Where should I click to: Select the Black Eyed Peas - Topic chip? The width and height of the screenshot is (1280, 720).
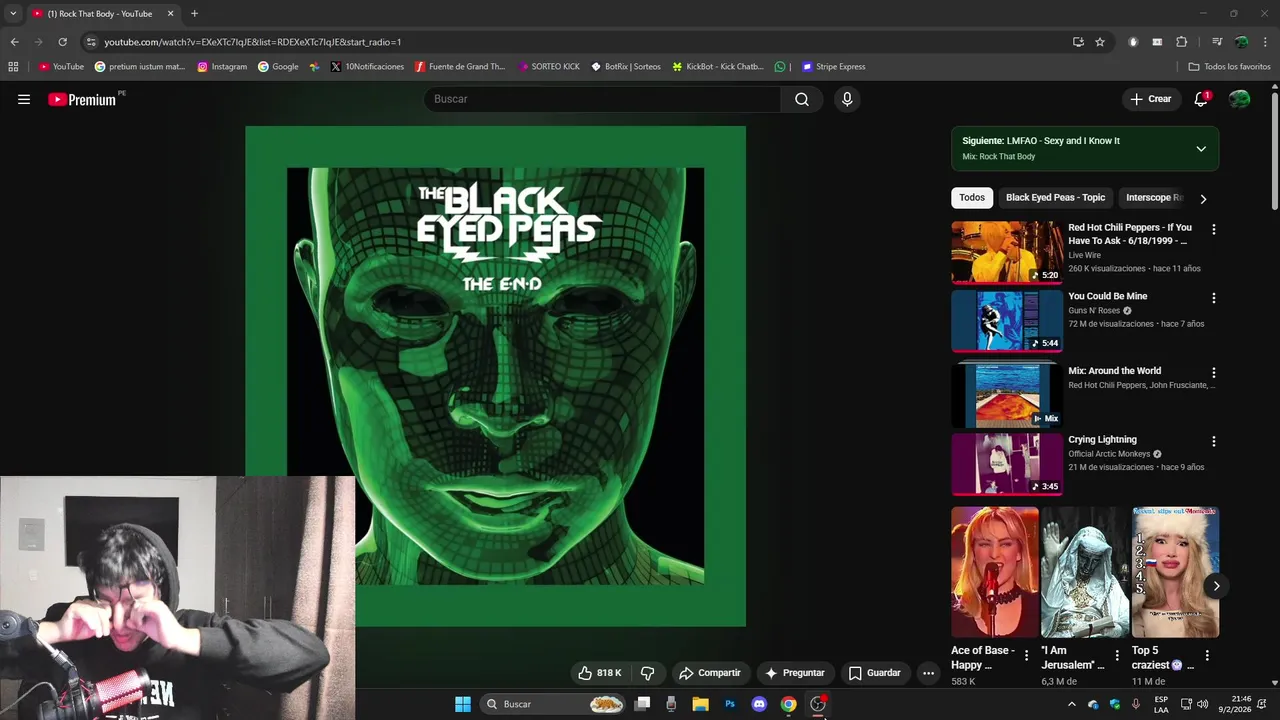pos(1055,198)
